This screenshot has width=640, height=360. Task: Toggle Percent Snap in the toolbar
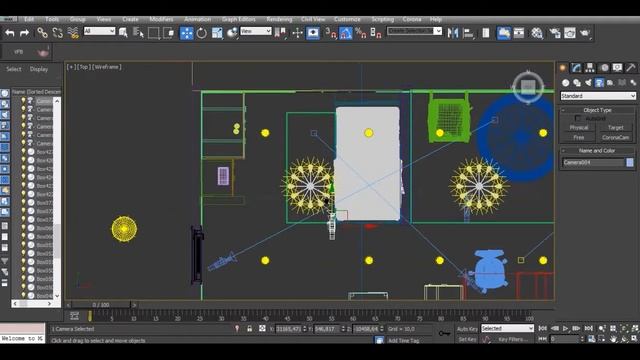point(360,33)
